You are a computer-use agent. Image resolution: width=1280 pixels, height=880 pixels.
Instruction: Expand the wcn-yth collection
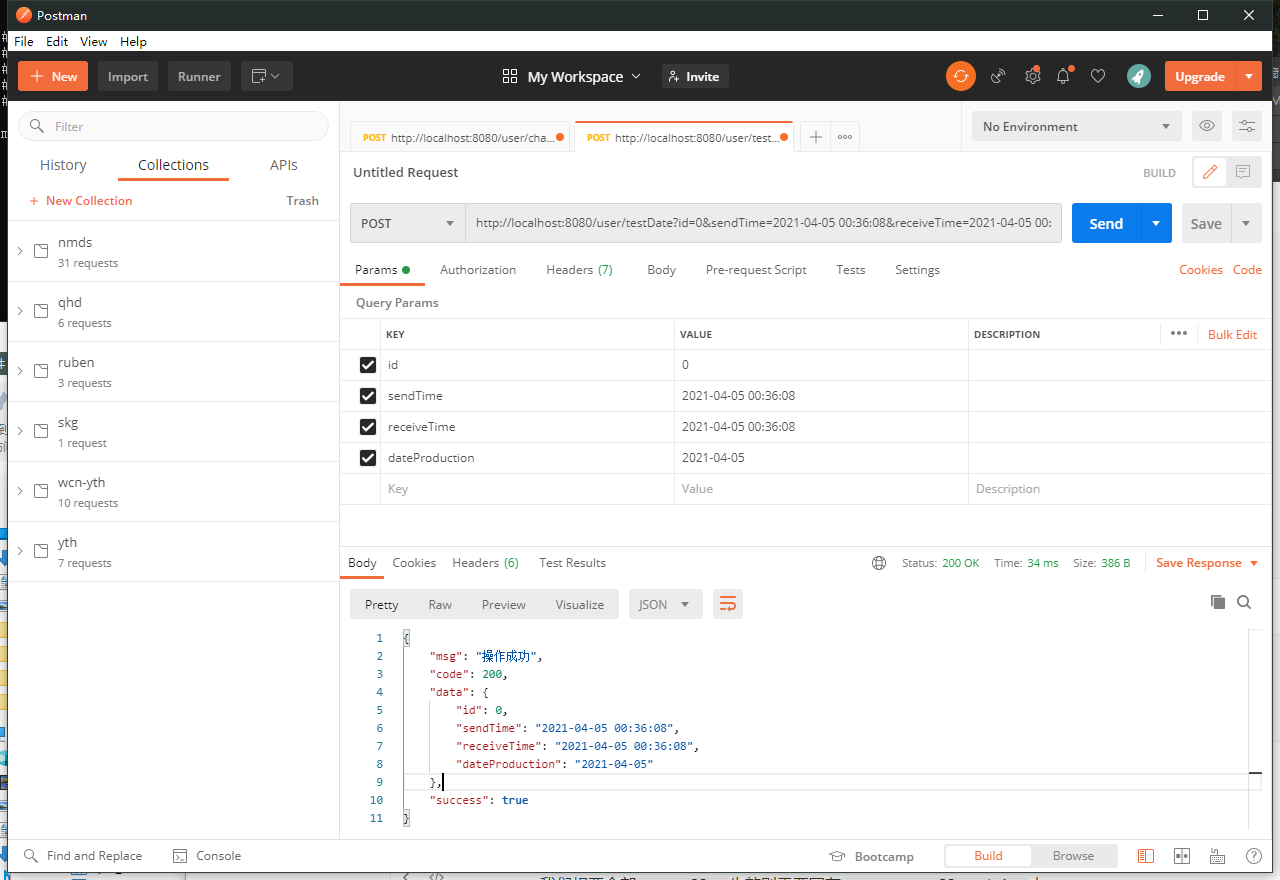20,491
